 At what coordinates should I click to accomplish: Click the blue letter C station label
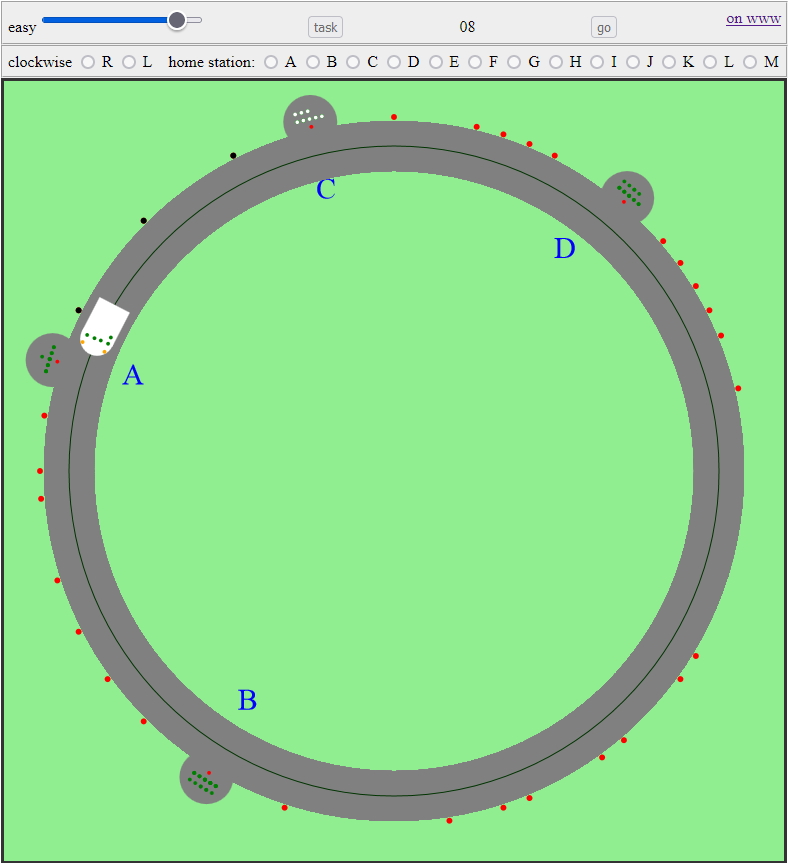tap(326, 190)
